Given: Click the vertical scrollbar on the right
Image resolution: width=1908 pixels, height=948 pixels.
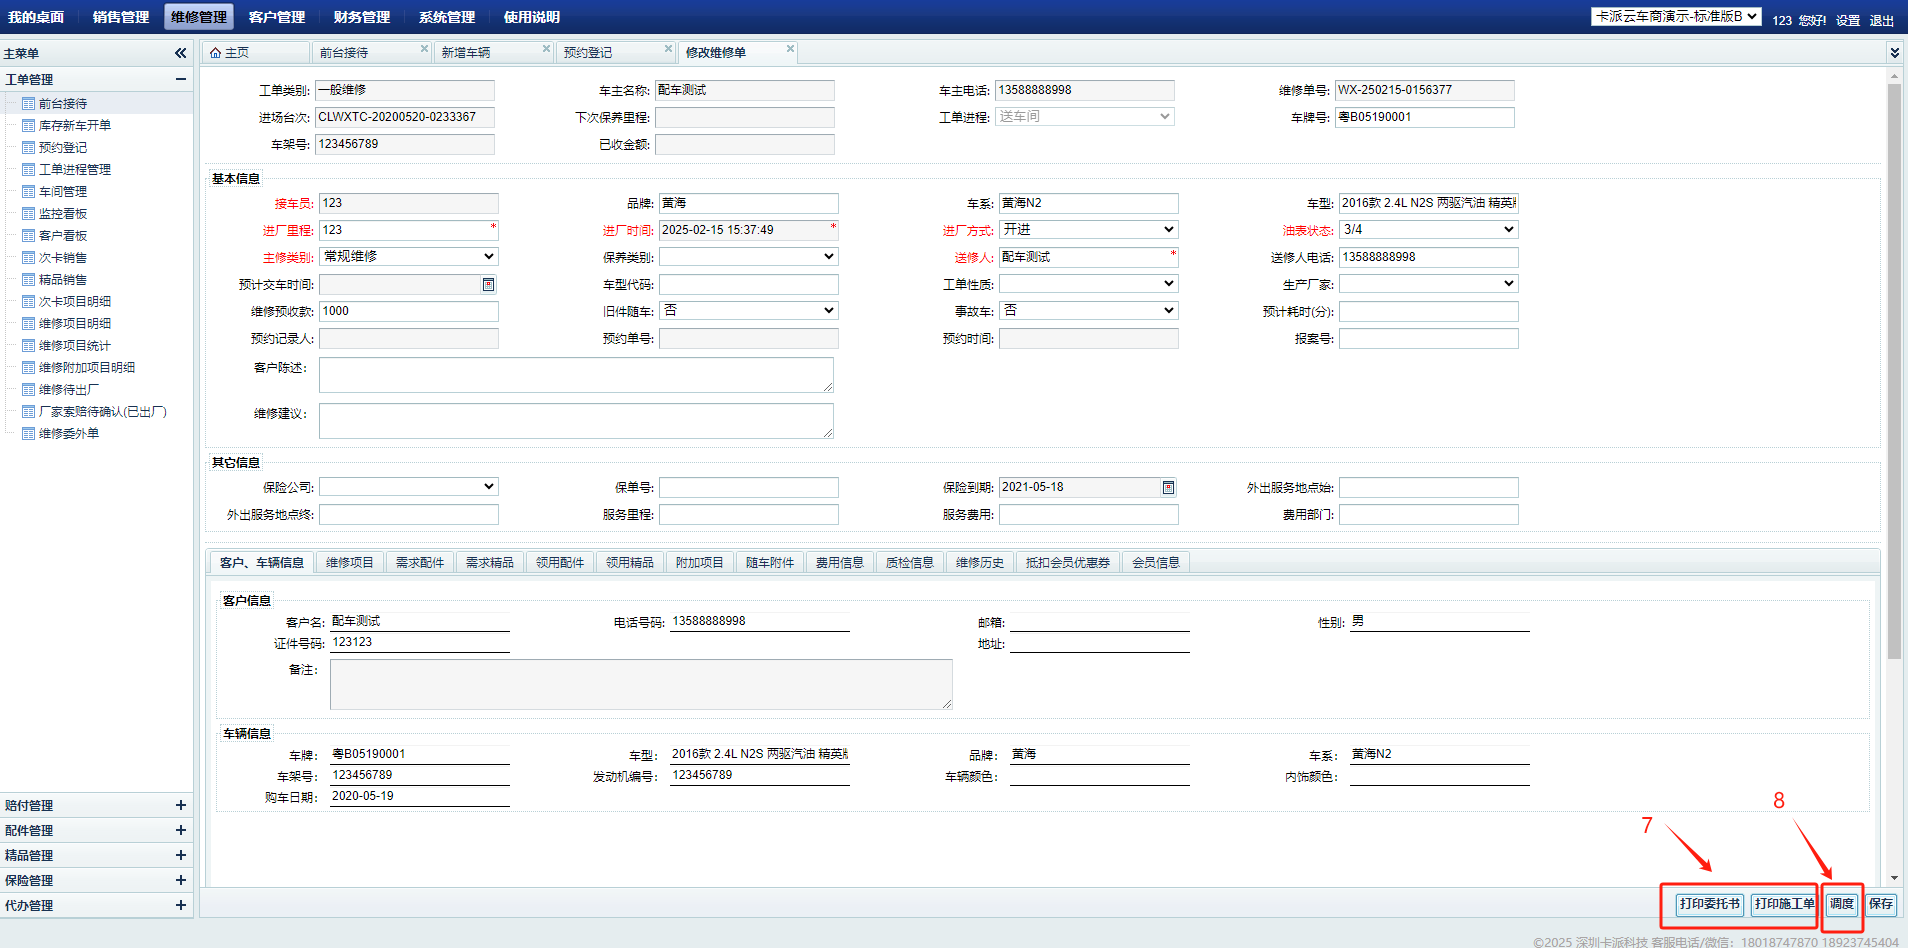Looking at the screenshot, I should [1894, 370].
